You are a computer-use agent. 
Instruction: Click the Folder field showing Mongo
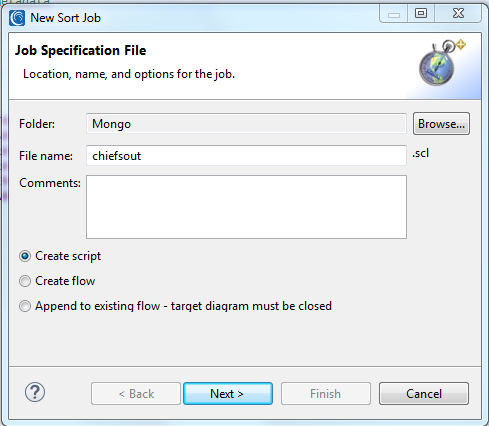coord(246,124)
